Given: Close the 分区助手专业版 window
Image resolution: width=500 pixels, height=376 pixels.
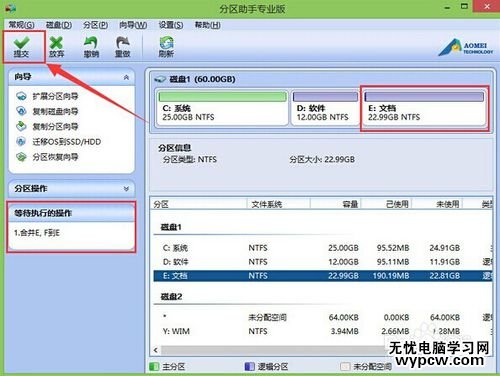Looking at the screenshot, I should coord(488,7).
